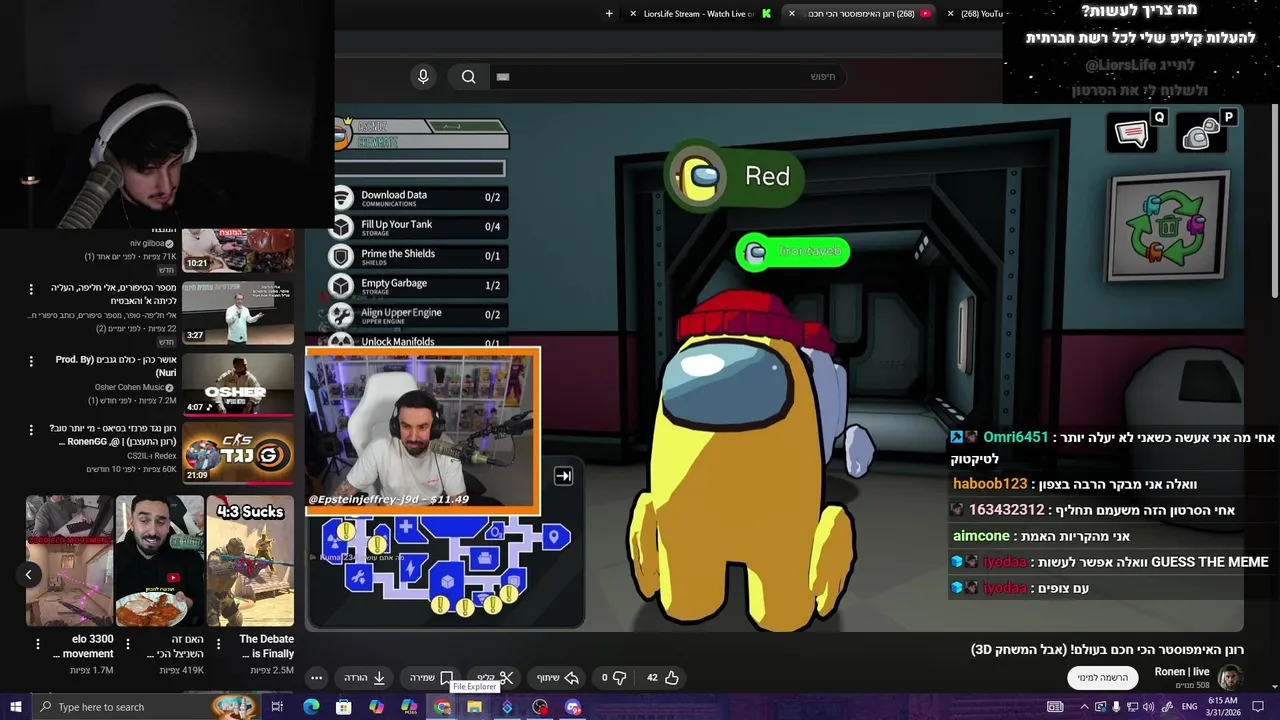Click the minimap collapse arrow icon
1280x720 pixels.
click(x=563, y=476)
